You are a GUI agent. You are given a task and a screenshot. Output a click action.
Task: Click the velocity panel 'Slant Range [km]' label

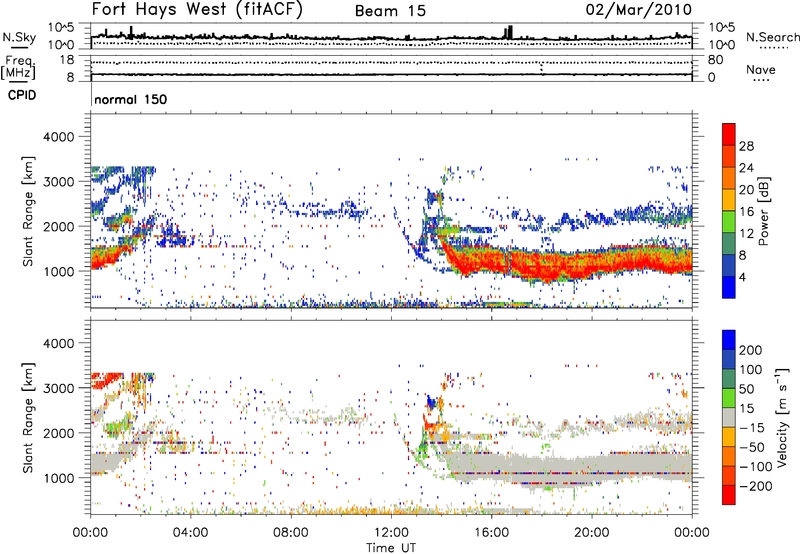click(28, 418)
